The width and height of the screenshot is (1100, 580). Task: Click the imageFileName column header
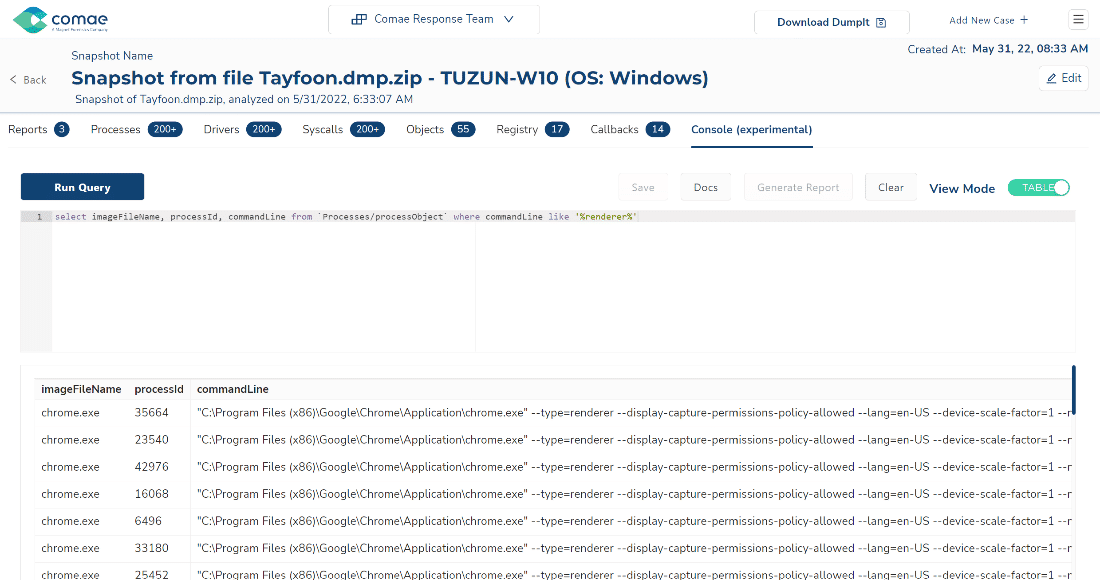81,389
